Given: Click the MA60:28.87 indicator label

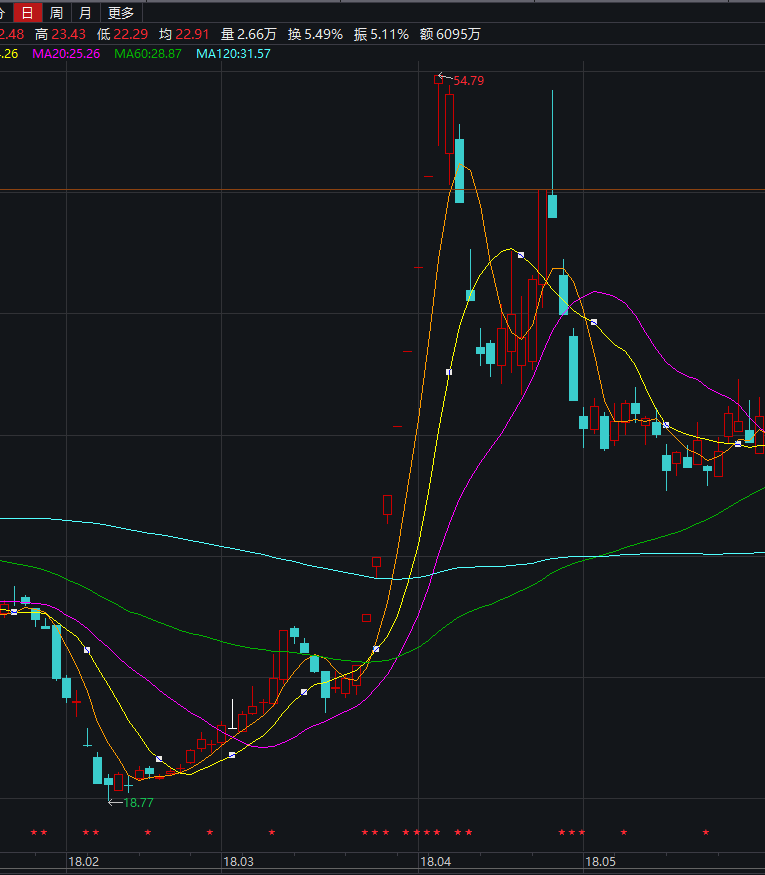Looking at the screenshot, I should 148,54.
